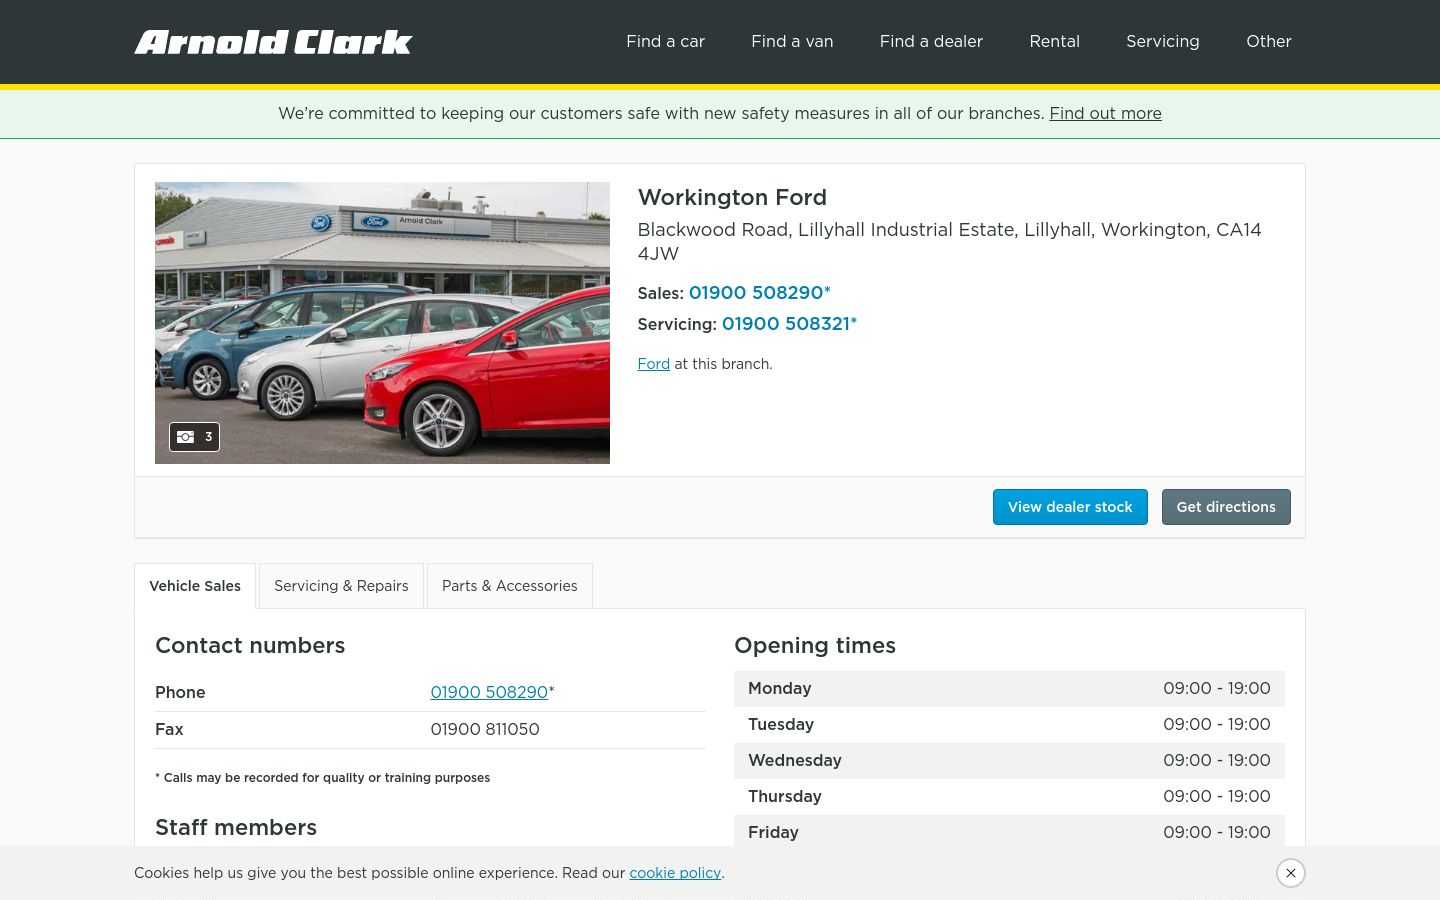The height and width of the screenshot is (900, 1440).
Task: Dismiss the cookie notice with the X icon
Action: pyautogui.click(x=1291, y=873)
